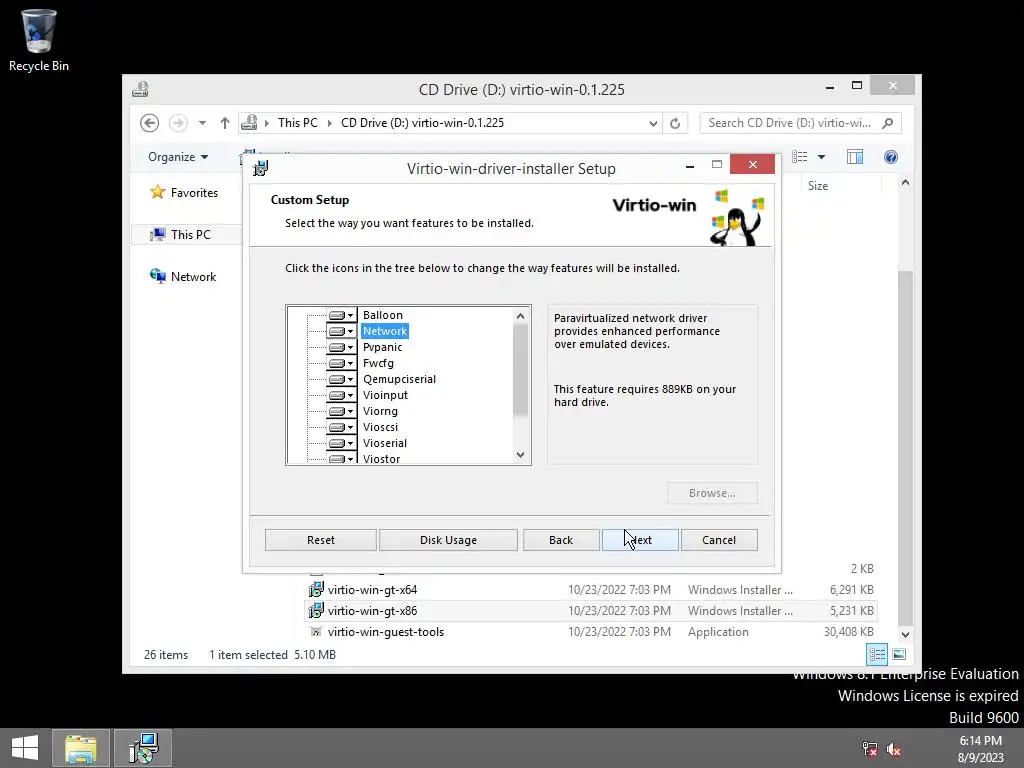
Task: Switch Explorer to details view icon
Action: pos(877,654)
